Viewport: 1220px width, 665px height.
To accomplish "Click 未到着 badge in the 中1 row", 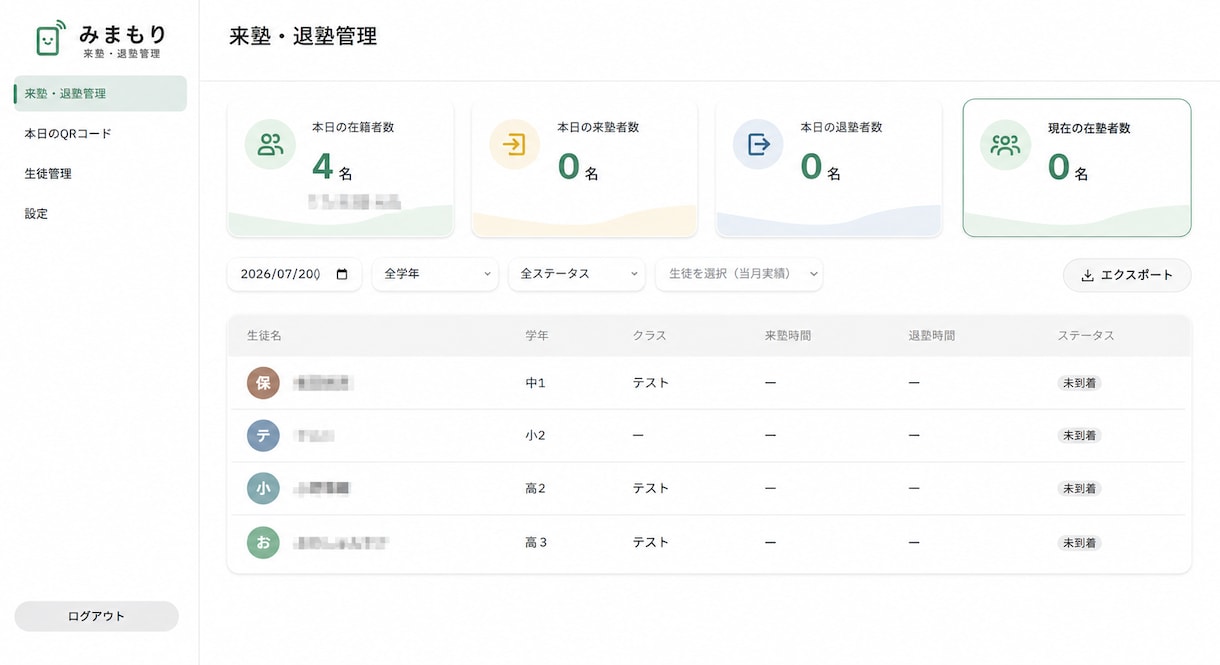I will click(x=1080, y=383).
